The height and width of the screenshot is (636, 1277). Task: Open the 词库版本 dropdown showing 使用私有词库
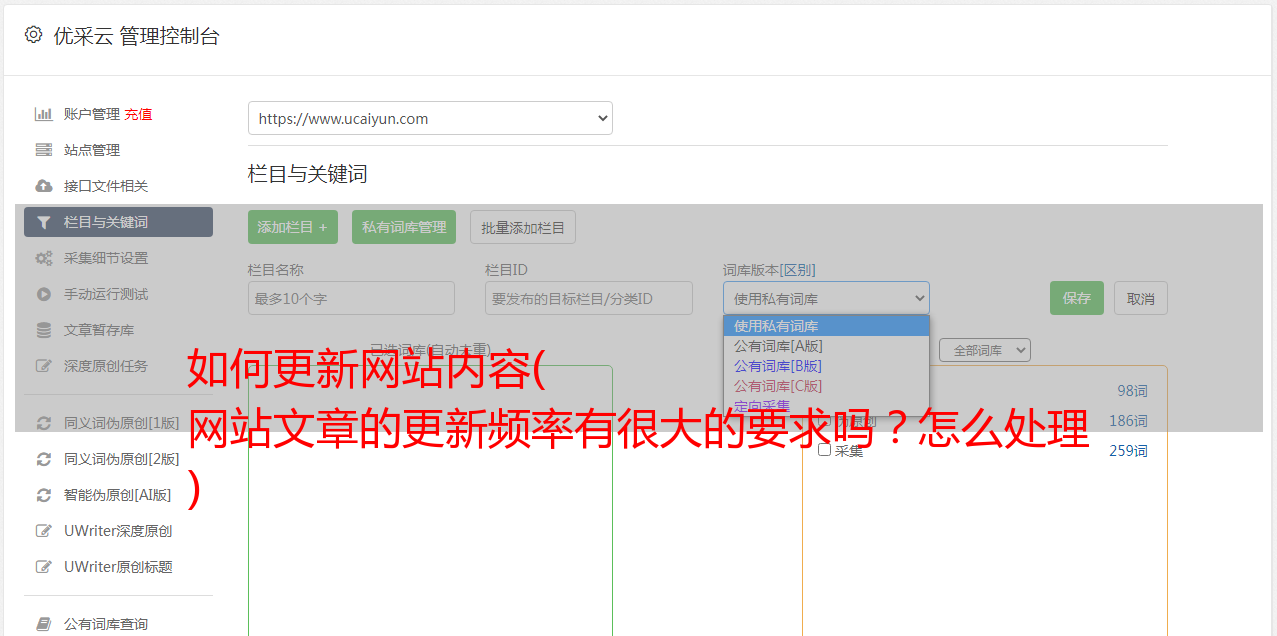(826, 298)
